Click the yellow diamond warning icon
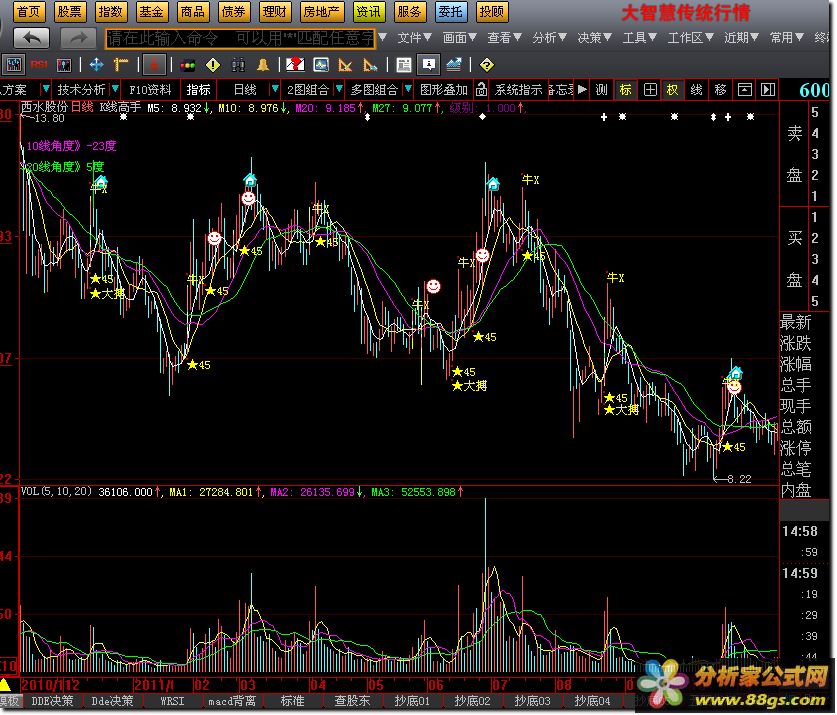This screenshot has height=715, width=837. click(213, 65)
